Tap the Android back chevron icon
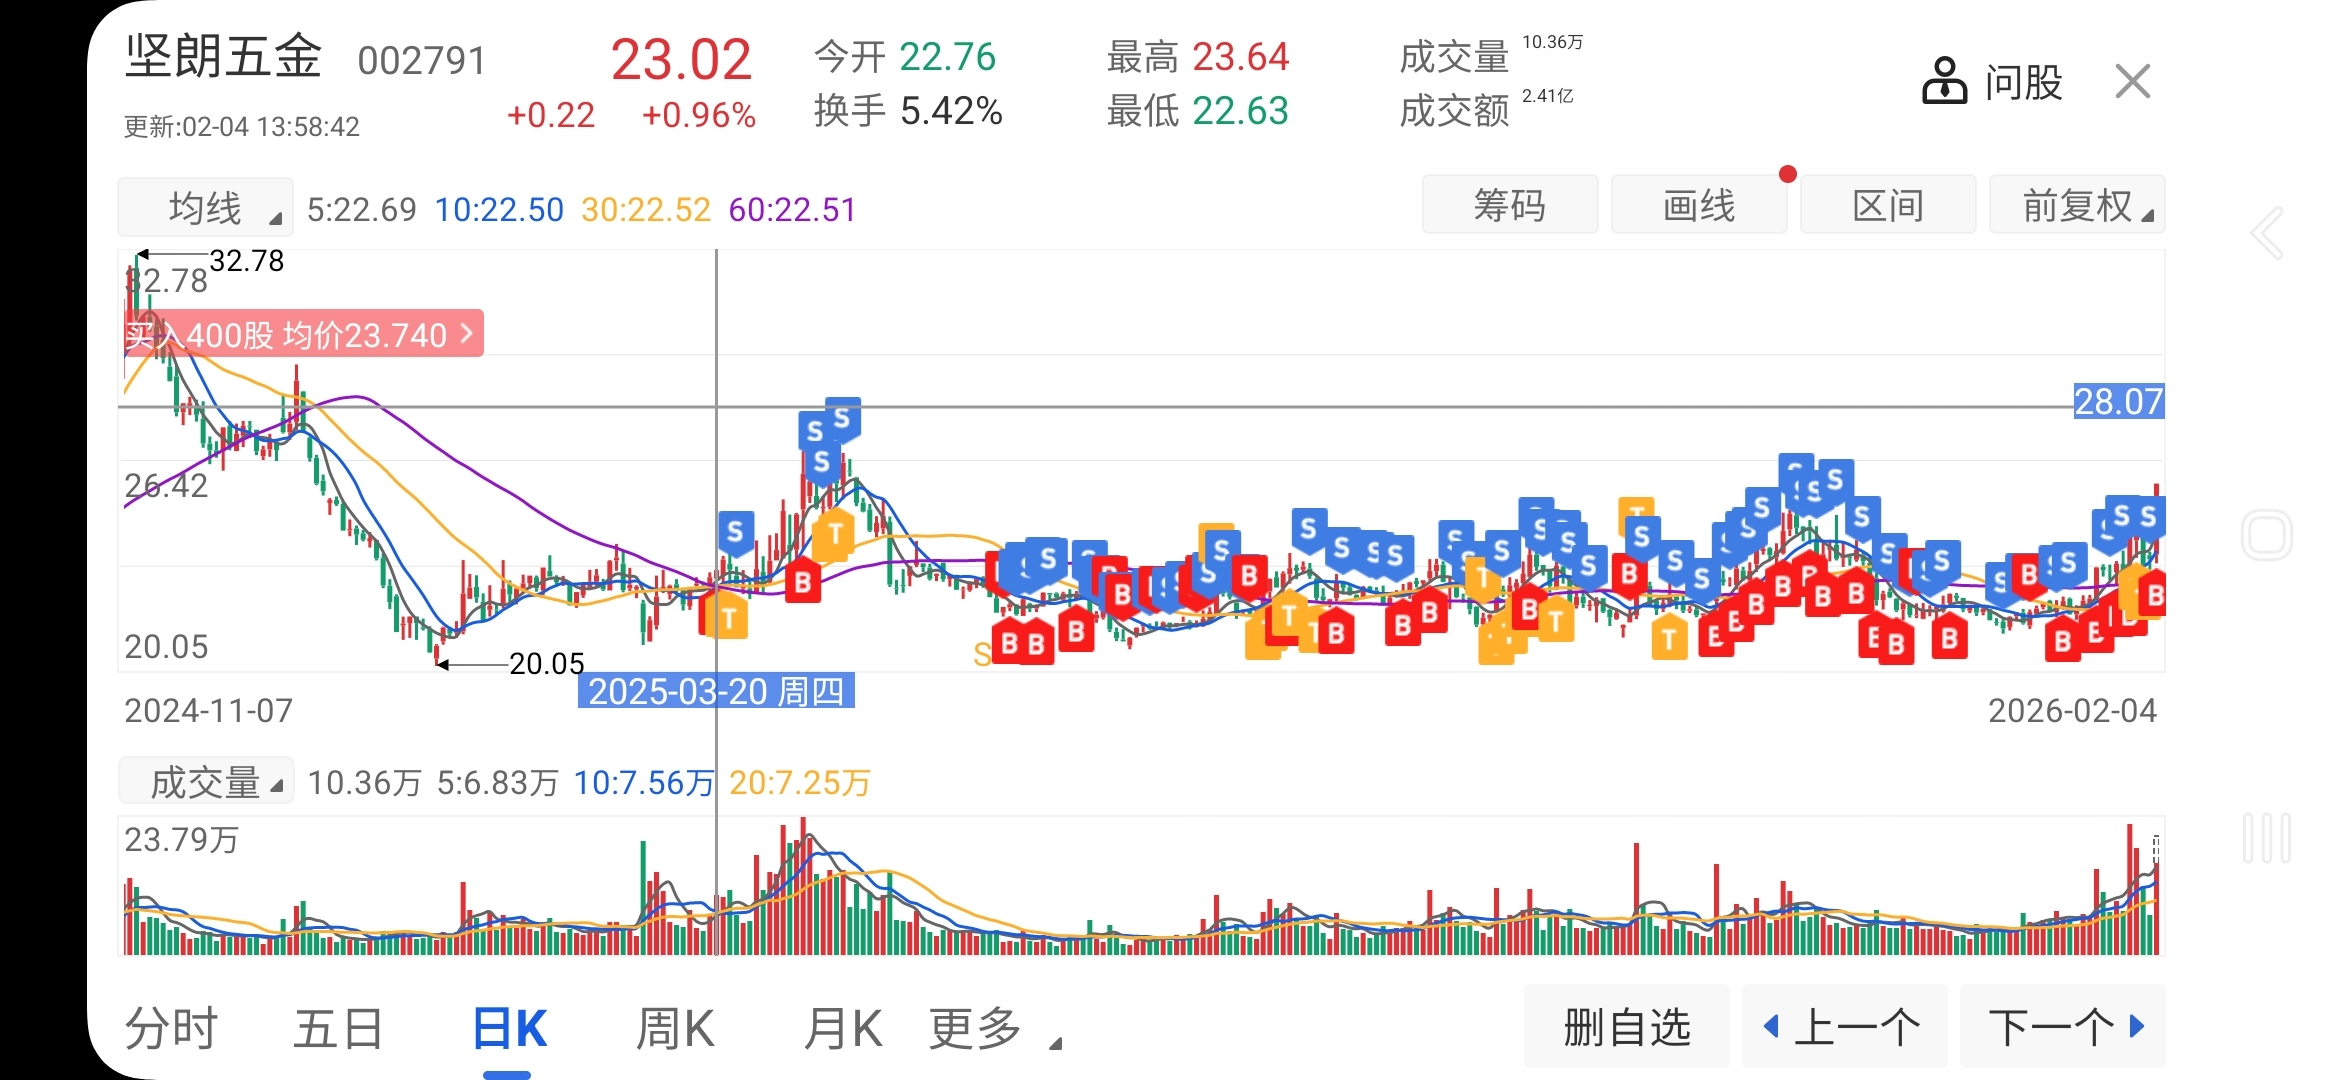This screenshot has height=1080, width=2340. 2266,234
